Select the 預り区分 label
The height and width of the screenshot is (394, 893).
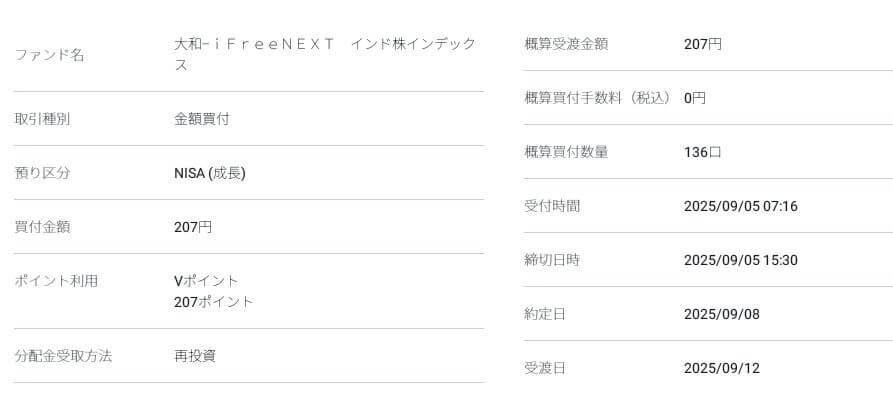tap(42, 173)
